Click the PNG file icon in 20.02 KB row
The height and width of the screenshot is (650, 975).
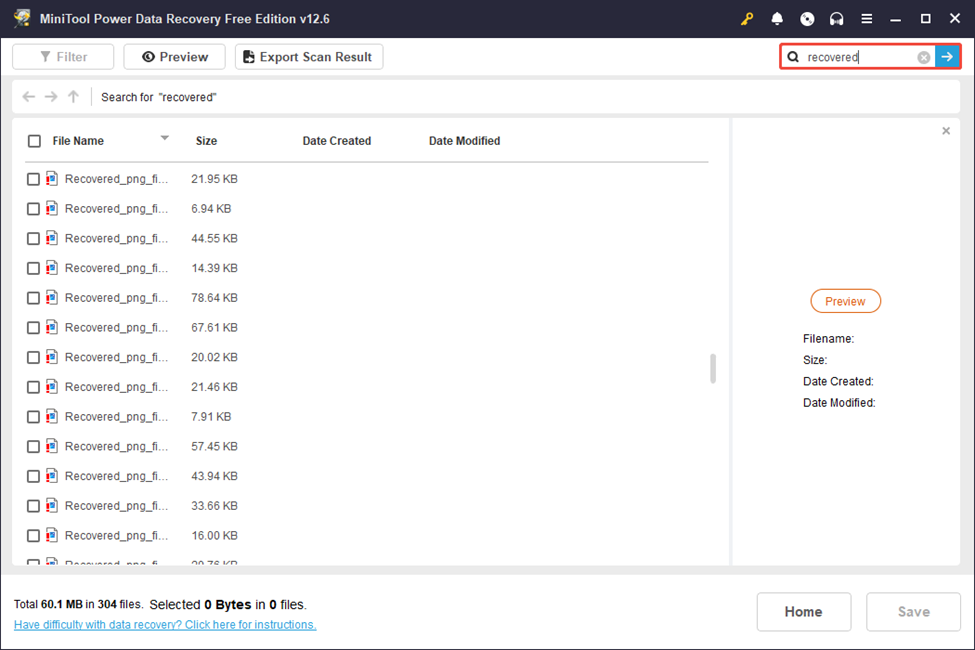pos(52,357)
